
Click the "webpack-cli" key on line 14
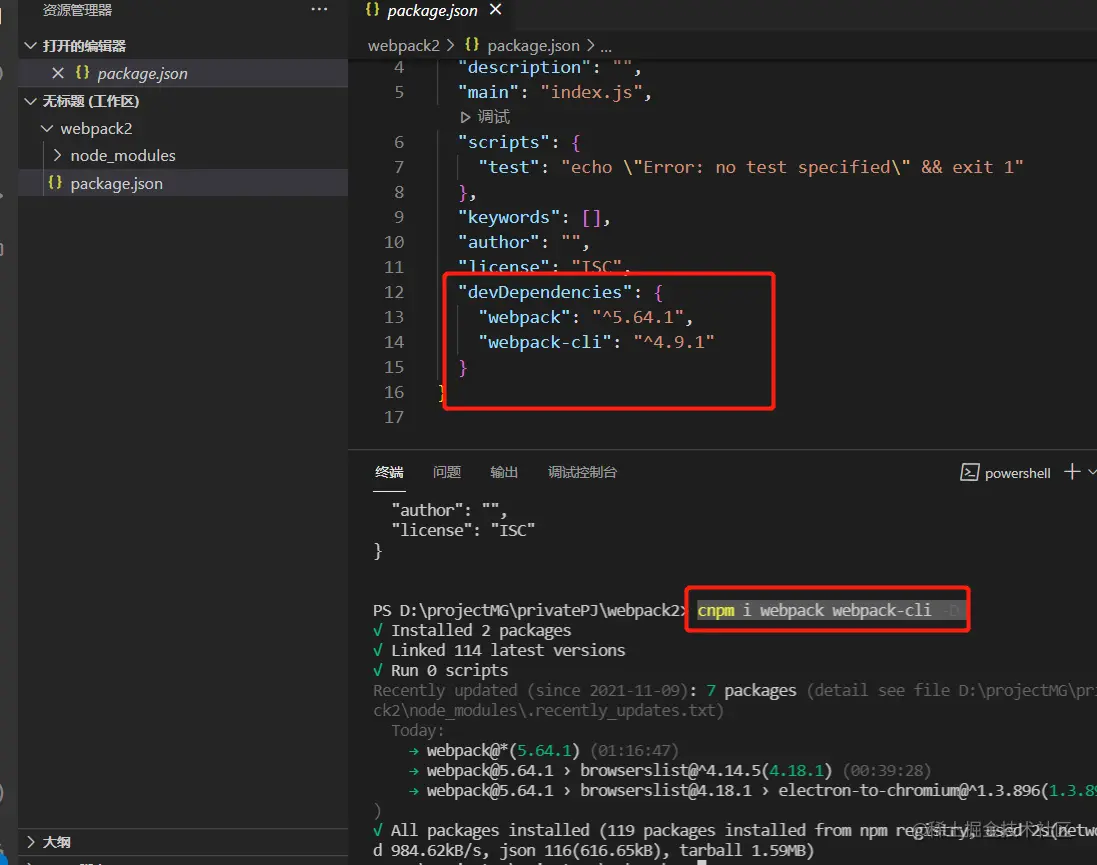[x=545, y=342]
